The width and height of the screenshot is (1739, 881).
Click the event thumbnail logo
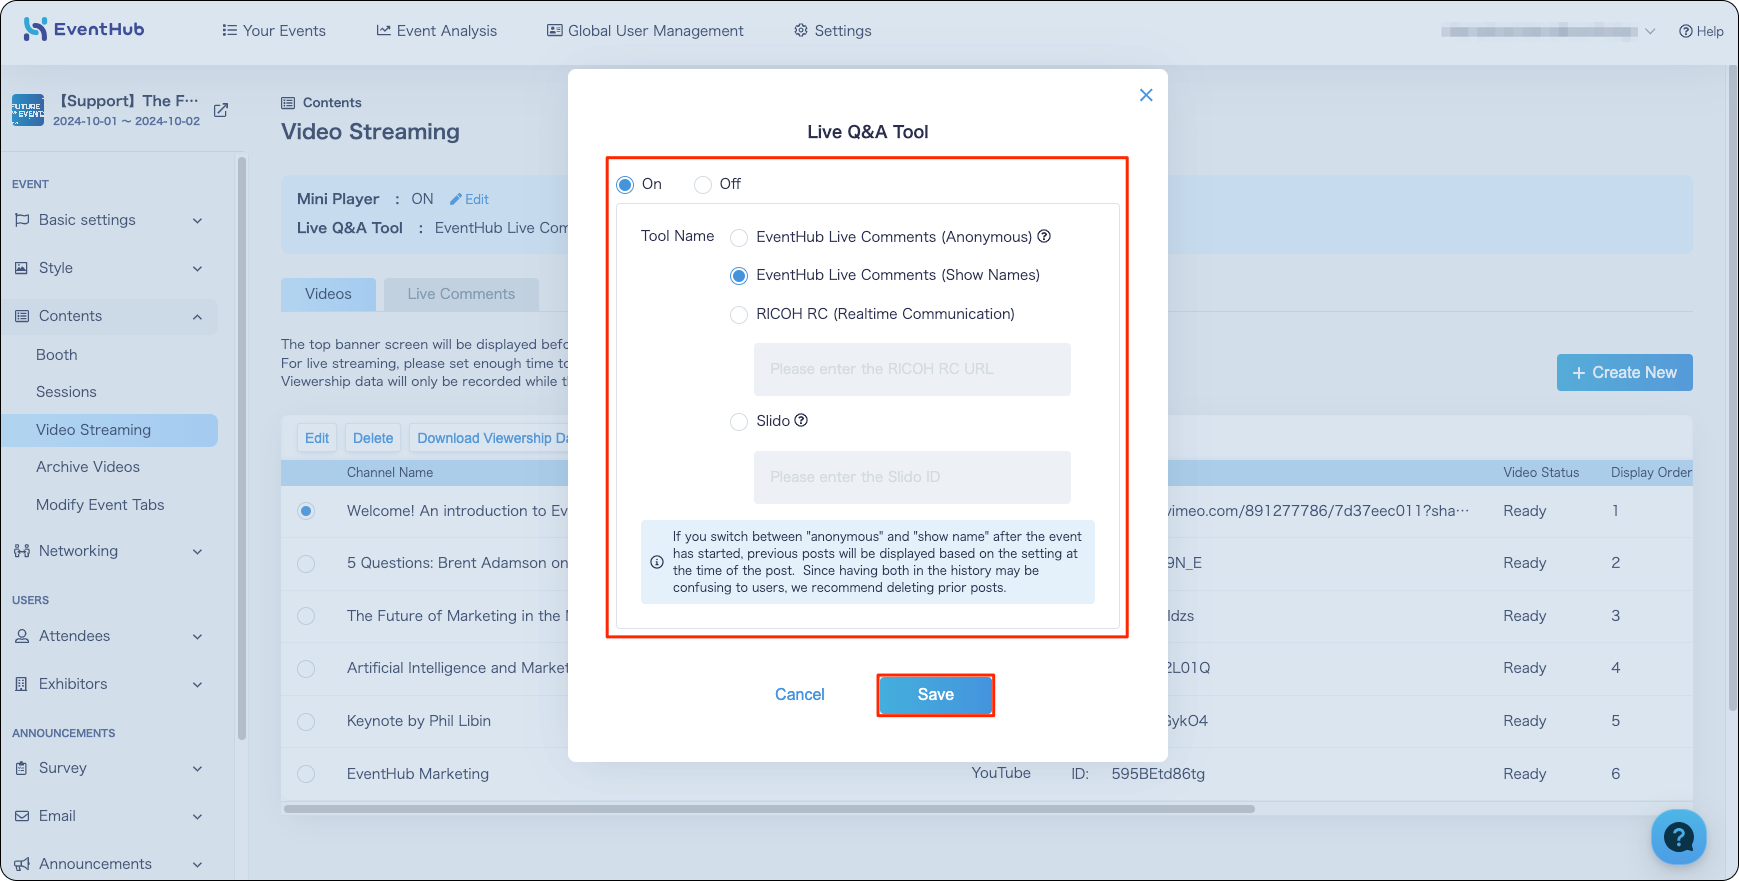(28, 110)
